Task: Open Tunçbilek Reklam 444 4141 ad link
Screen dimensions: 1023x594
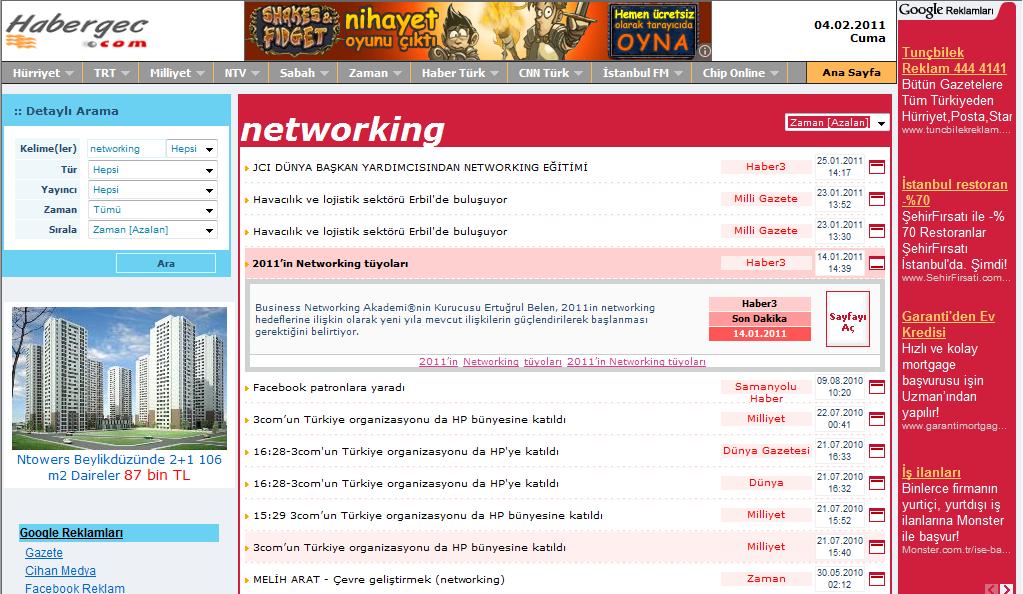Action: pos(954,60)
